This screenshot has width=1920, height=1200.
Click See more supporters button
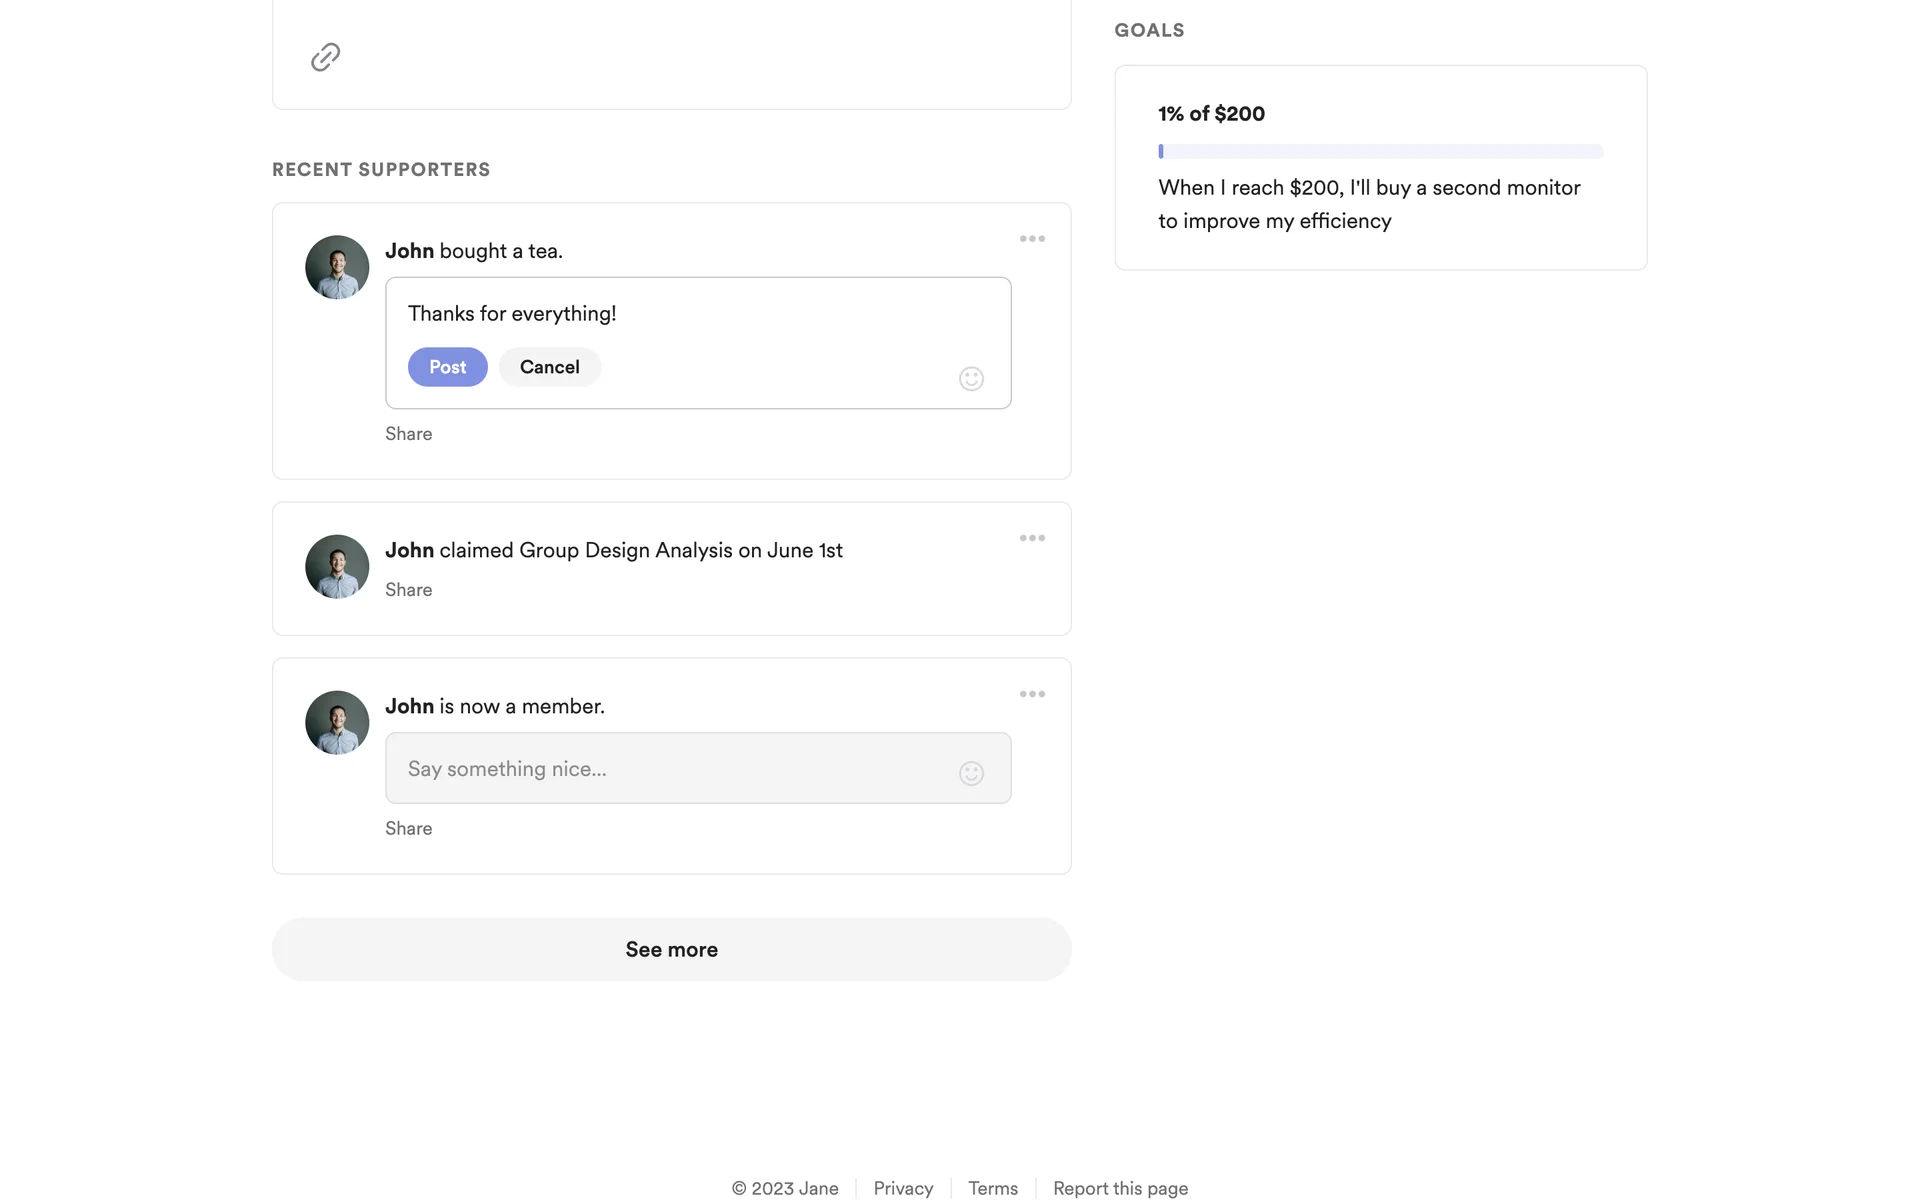pyautogui.click(x=671, y=949)
